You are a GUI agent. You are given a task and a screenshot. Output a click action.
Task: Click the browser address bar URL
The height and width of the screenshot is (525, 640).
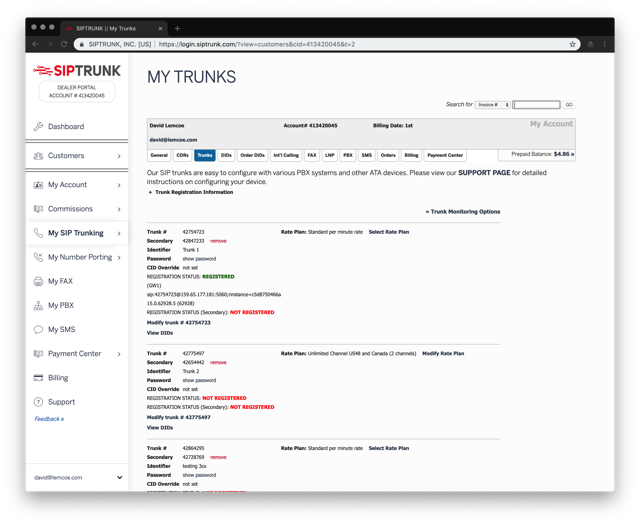click(x=257, y=44)
